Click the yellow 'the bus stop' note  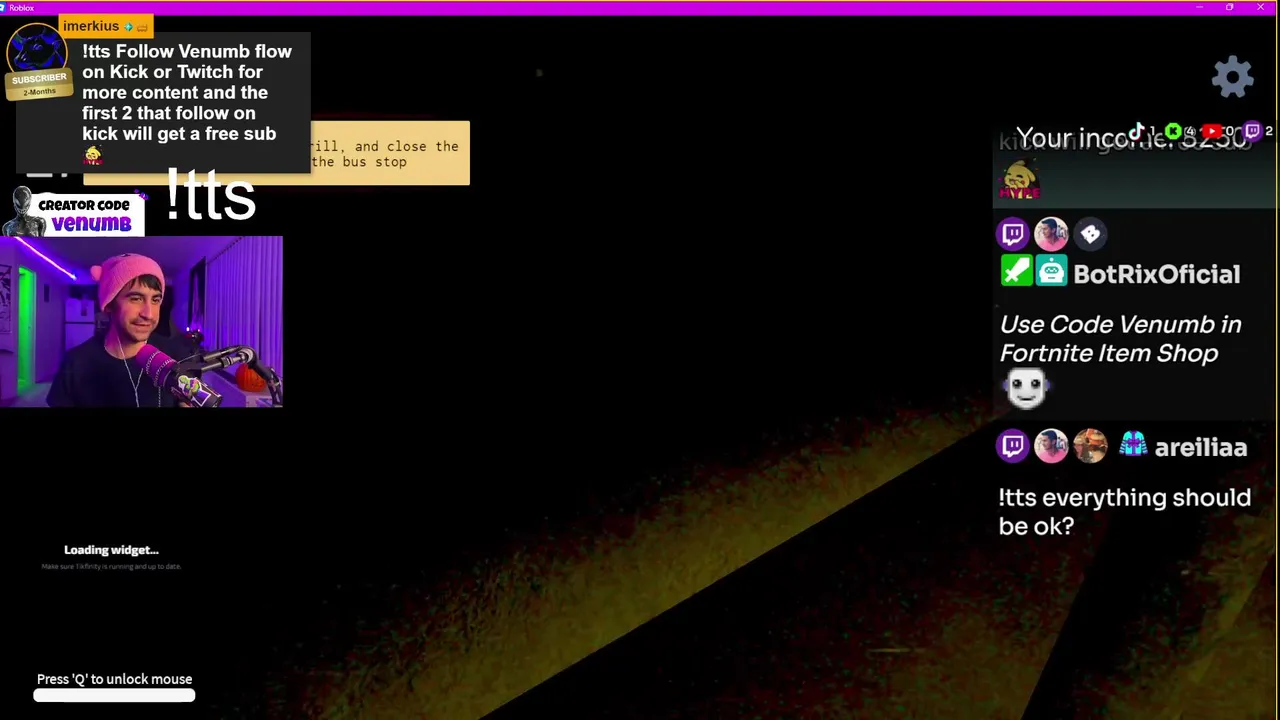point(390,153)
